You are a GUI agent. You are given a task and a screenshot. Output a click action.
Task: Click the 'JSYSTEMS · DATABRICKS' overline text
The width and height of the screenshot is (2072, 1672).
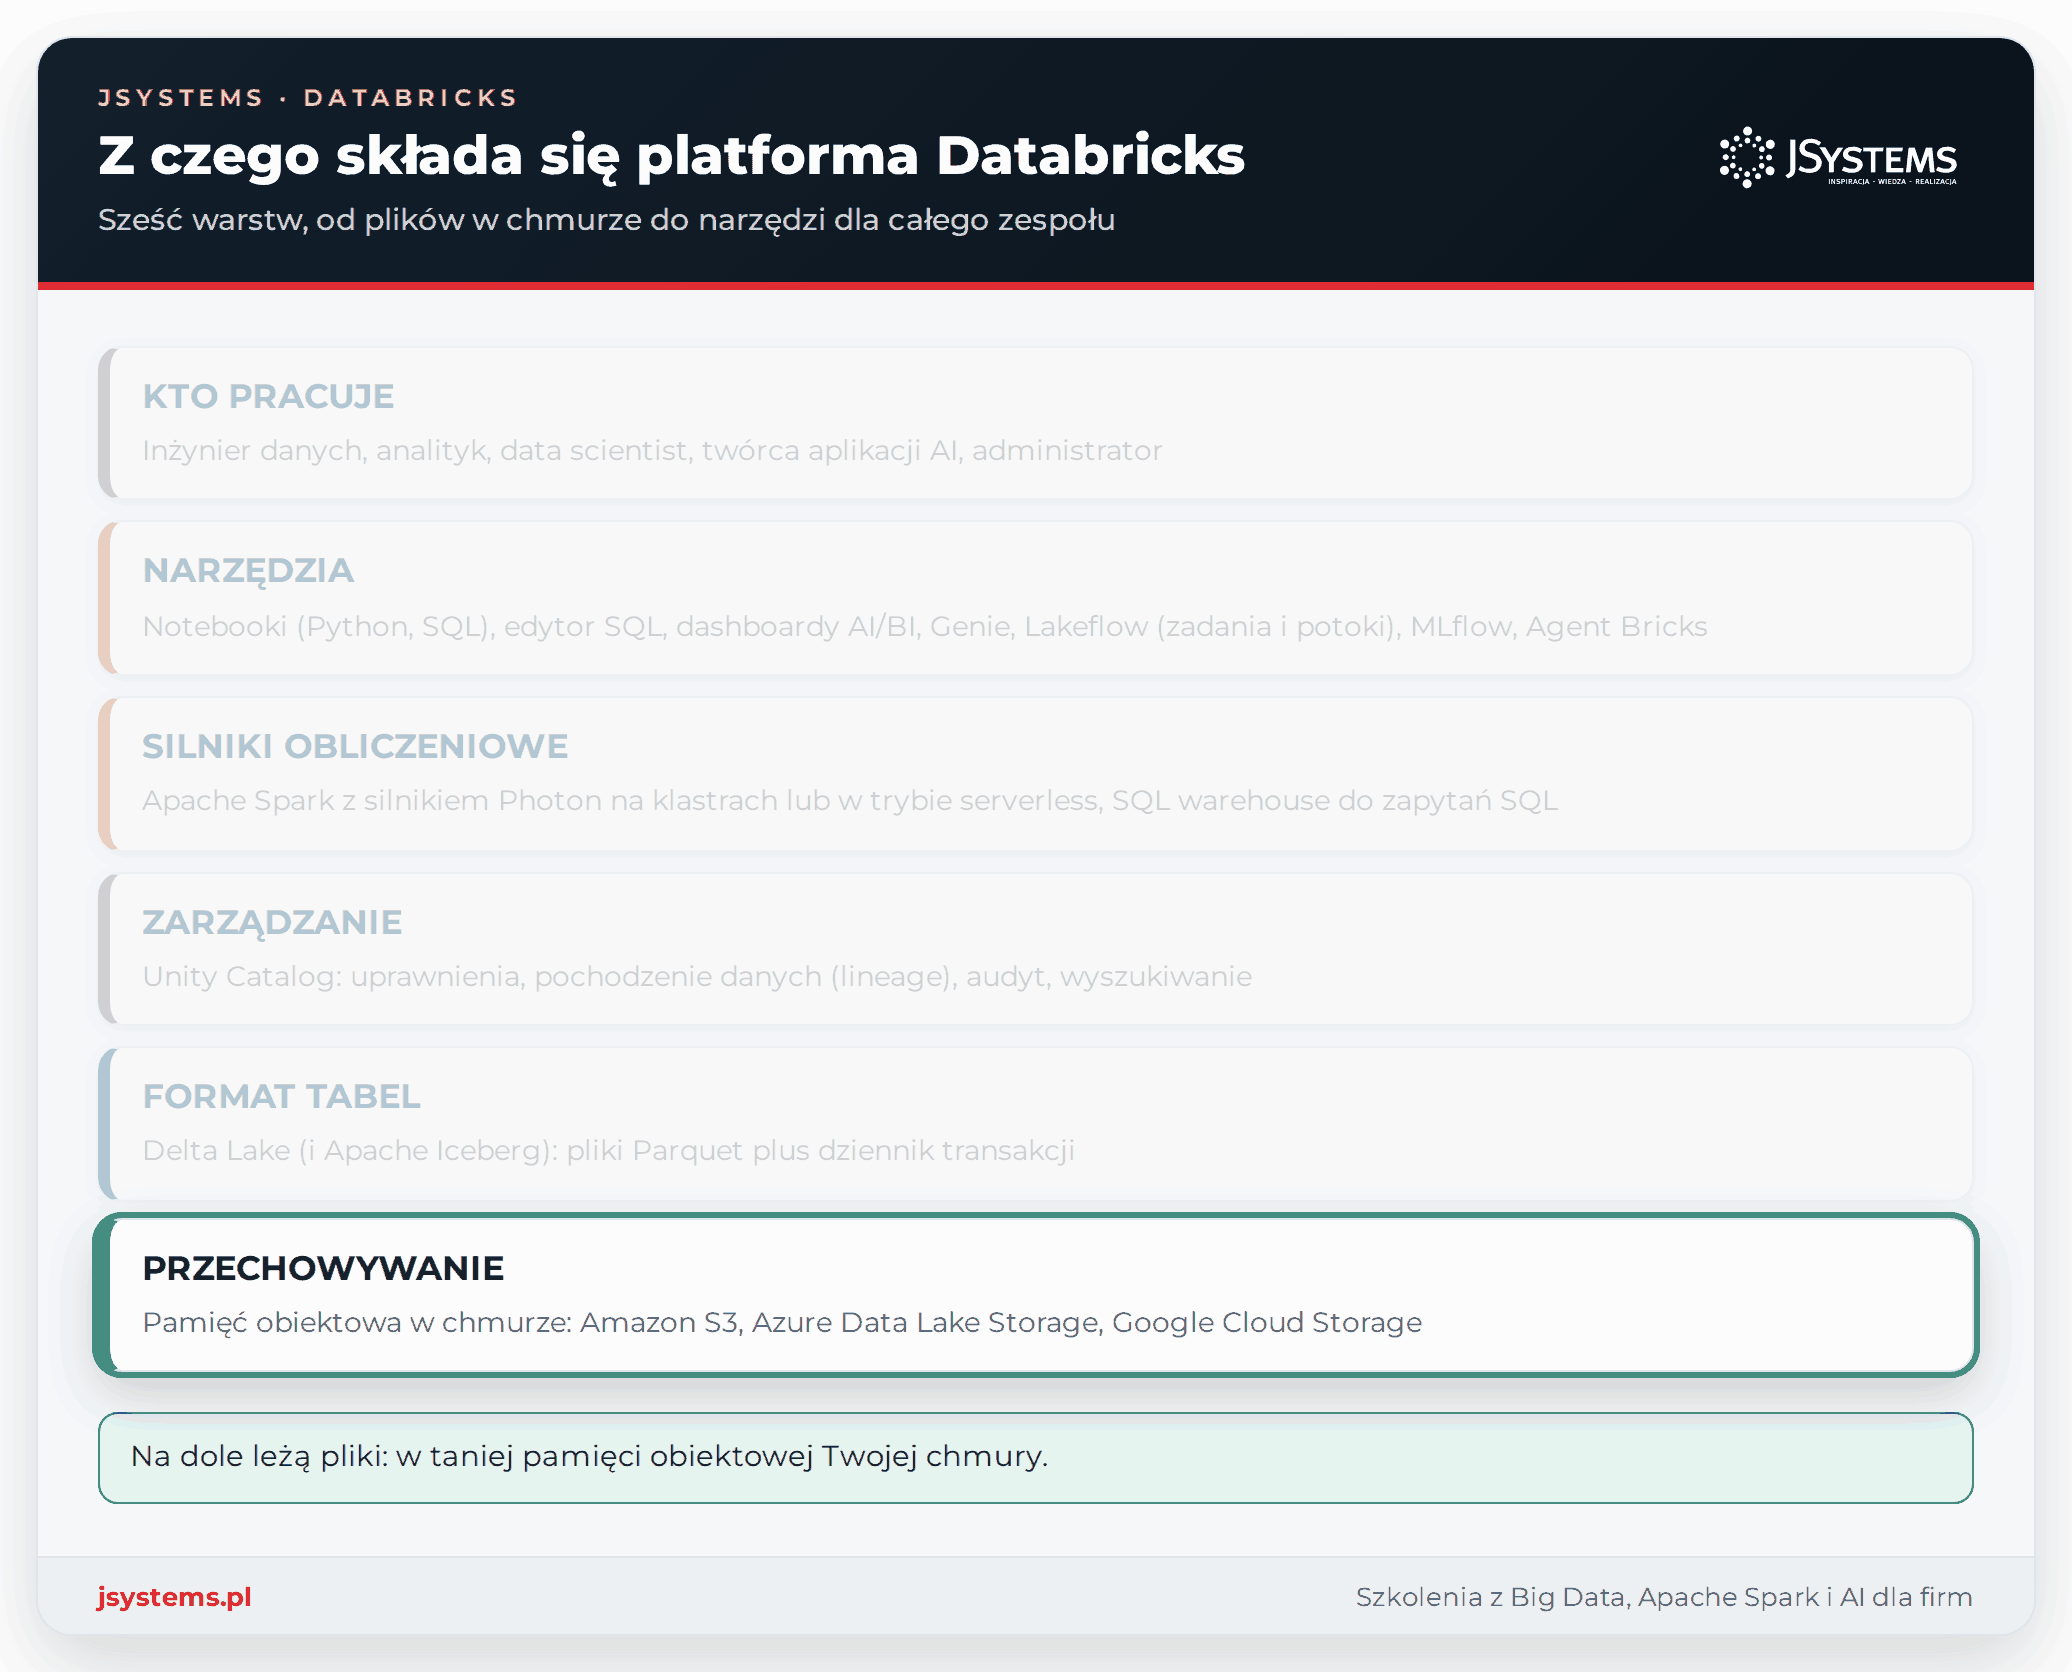point(307,97)
